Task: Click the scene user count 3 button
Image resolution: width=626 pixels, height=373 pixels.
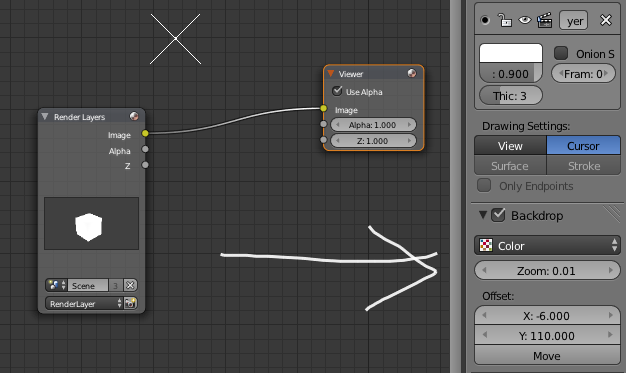Action: point(115,285)
